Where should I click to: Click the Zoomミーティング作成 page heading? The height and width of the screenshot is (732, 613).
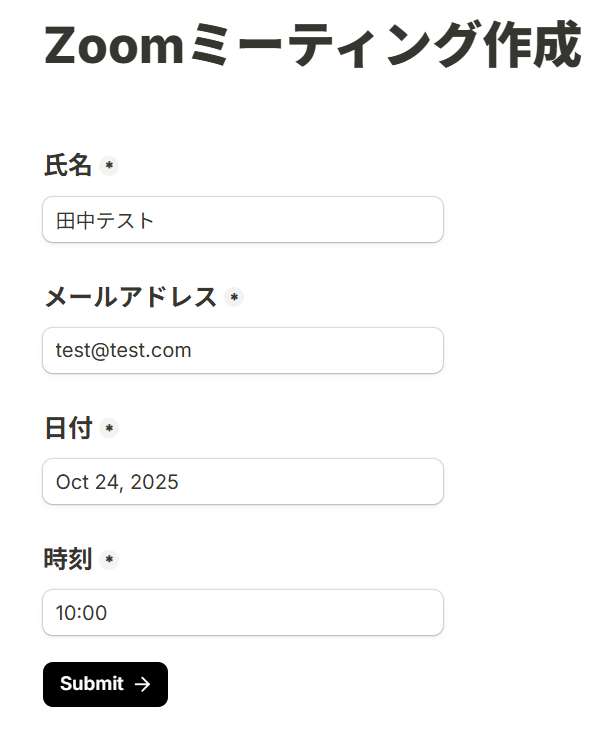311,45
